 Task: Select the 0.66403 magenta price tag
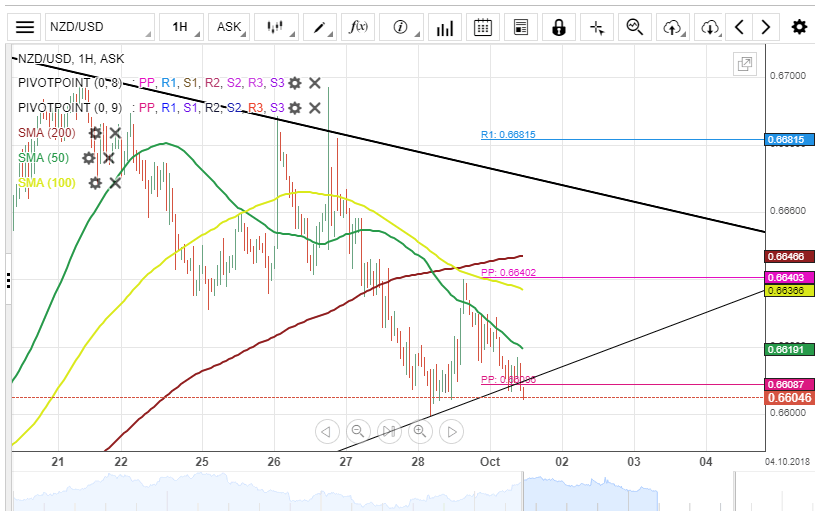click(x=790, y=278)
